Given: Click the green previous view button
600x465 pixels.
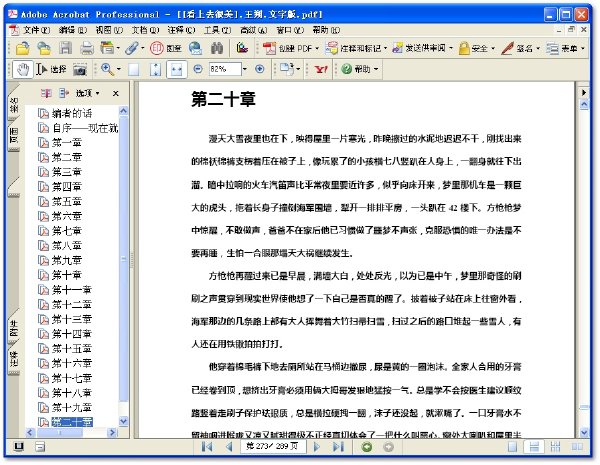Looking at the screenshot, I should (x=367, y=447).
